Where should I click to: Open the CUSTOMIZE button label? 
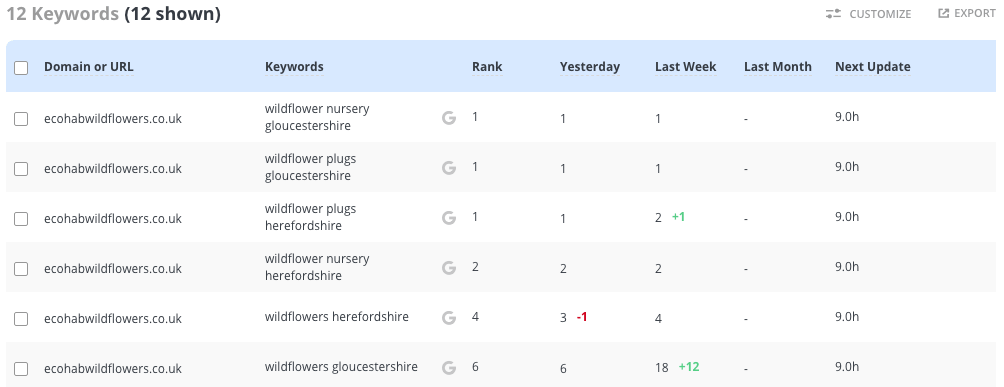(x=880, y=14)
